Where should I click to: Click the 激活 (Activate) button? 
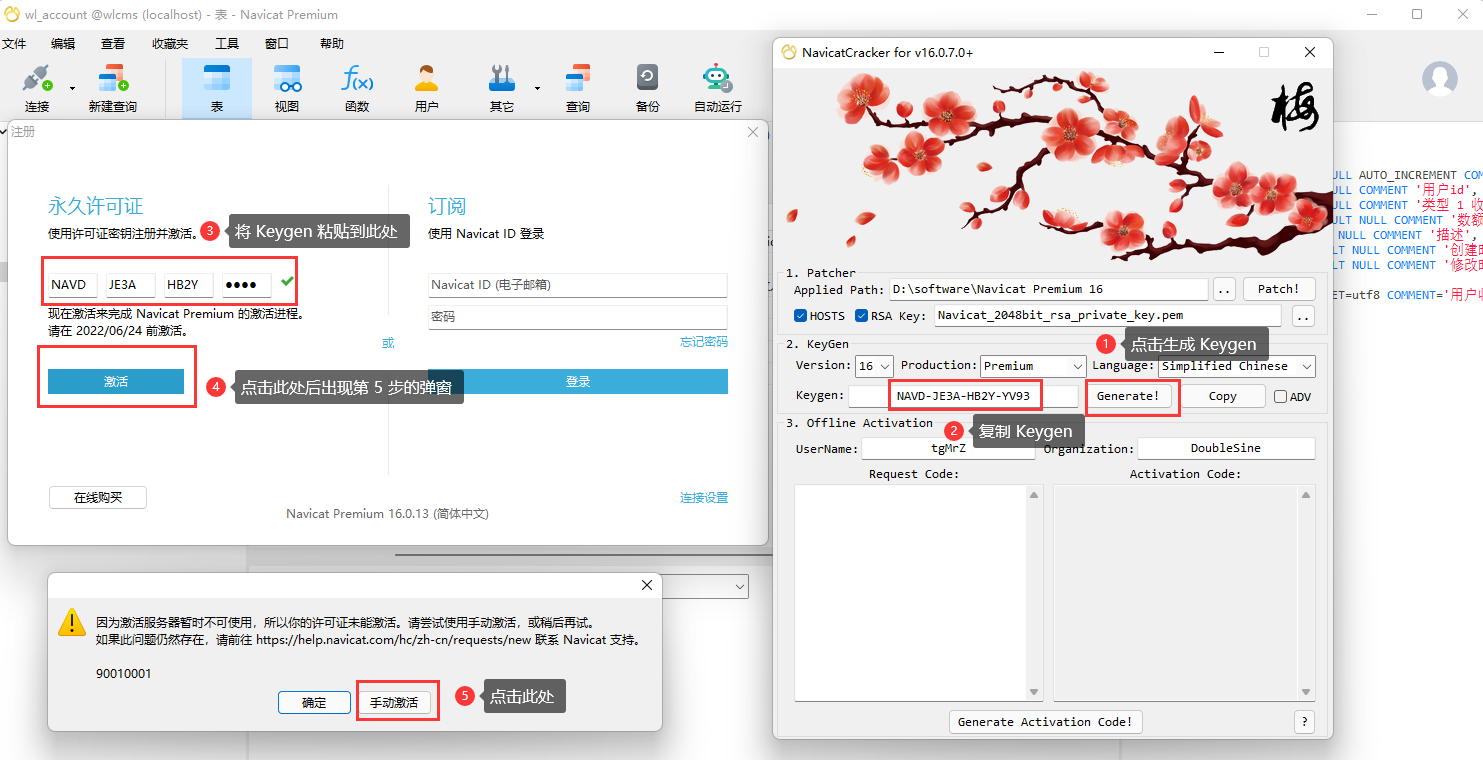tap(116, 382)
